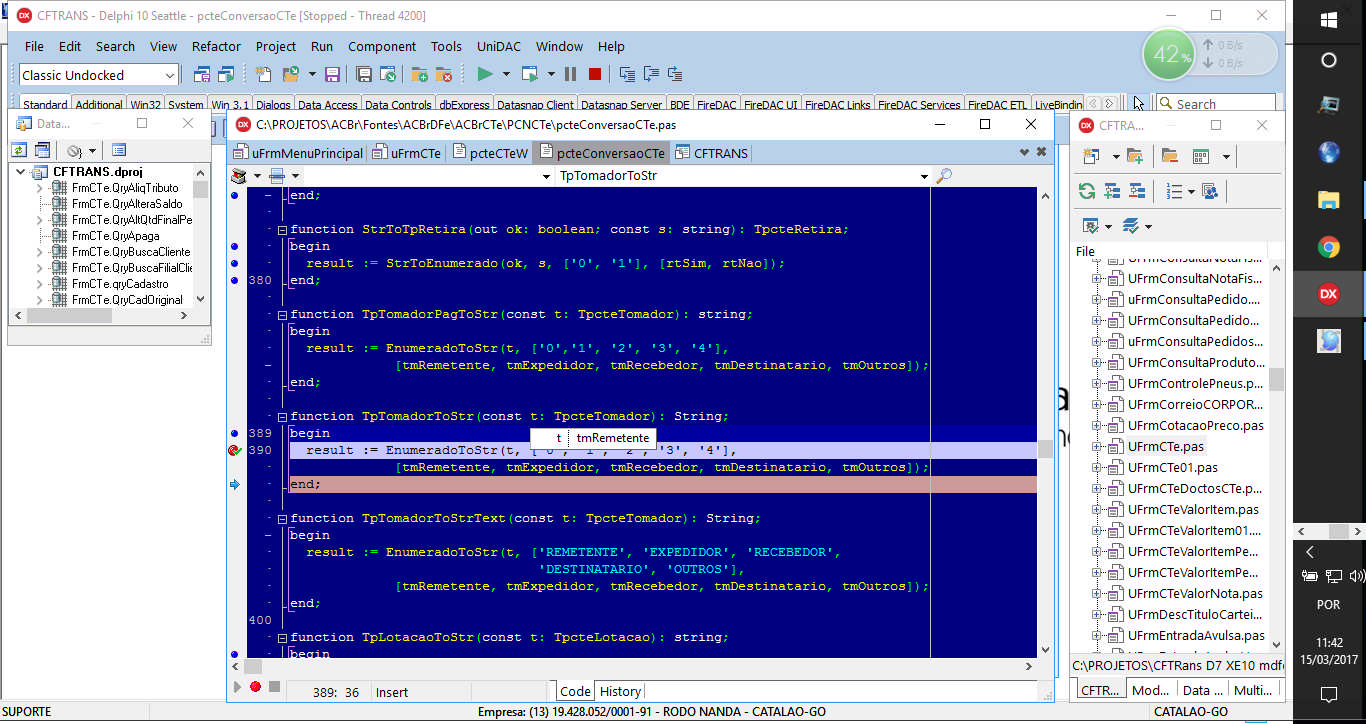
Task: Open the File menu
Action: (34, 46)
